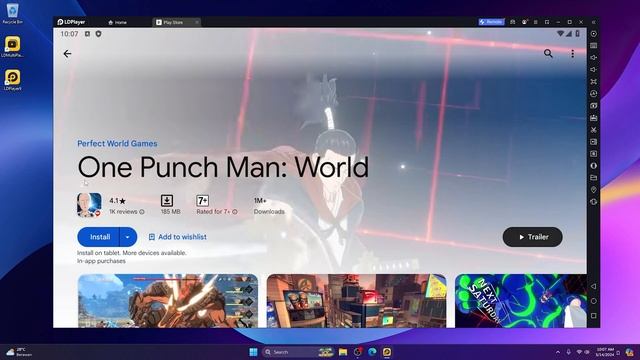640x360 pixels.
Task: Open second screenshot showing city street
Action: 356,301
